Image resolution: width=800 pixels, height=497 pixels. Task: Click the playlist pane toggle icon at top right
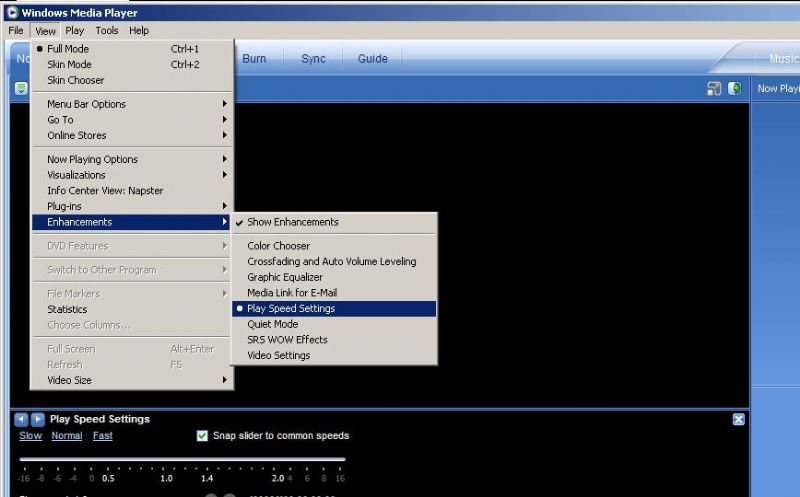714,89
